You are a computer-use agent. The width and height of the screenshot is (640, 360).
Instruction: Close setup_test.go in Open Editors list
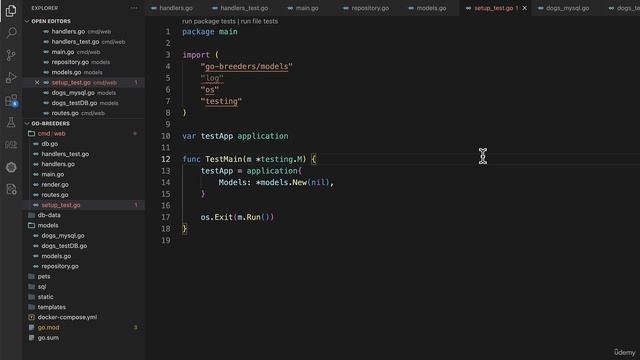pyautogui.click(x=37, y=82)
